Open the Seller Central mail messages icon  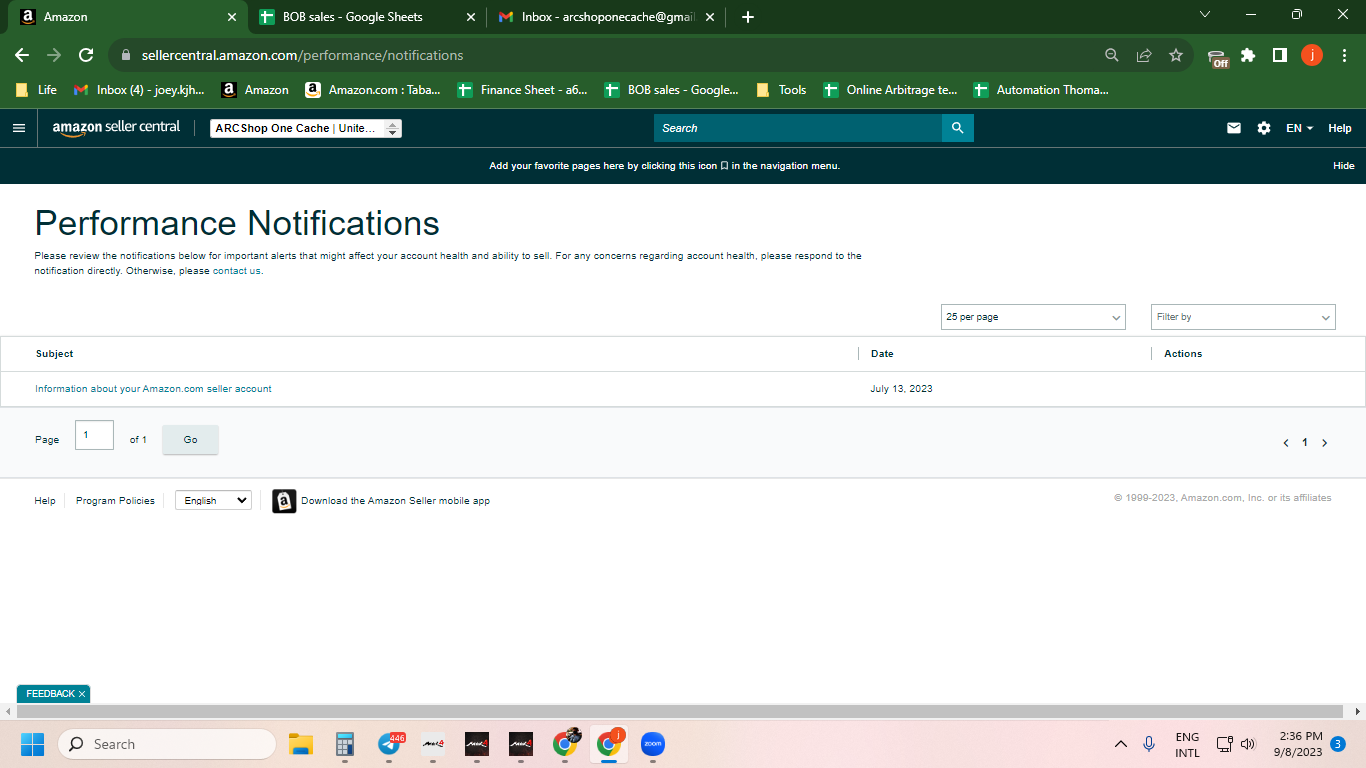[x=1234, y=128]
